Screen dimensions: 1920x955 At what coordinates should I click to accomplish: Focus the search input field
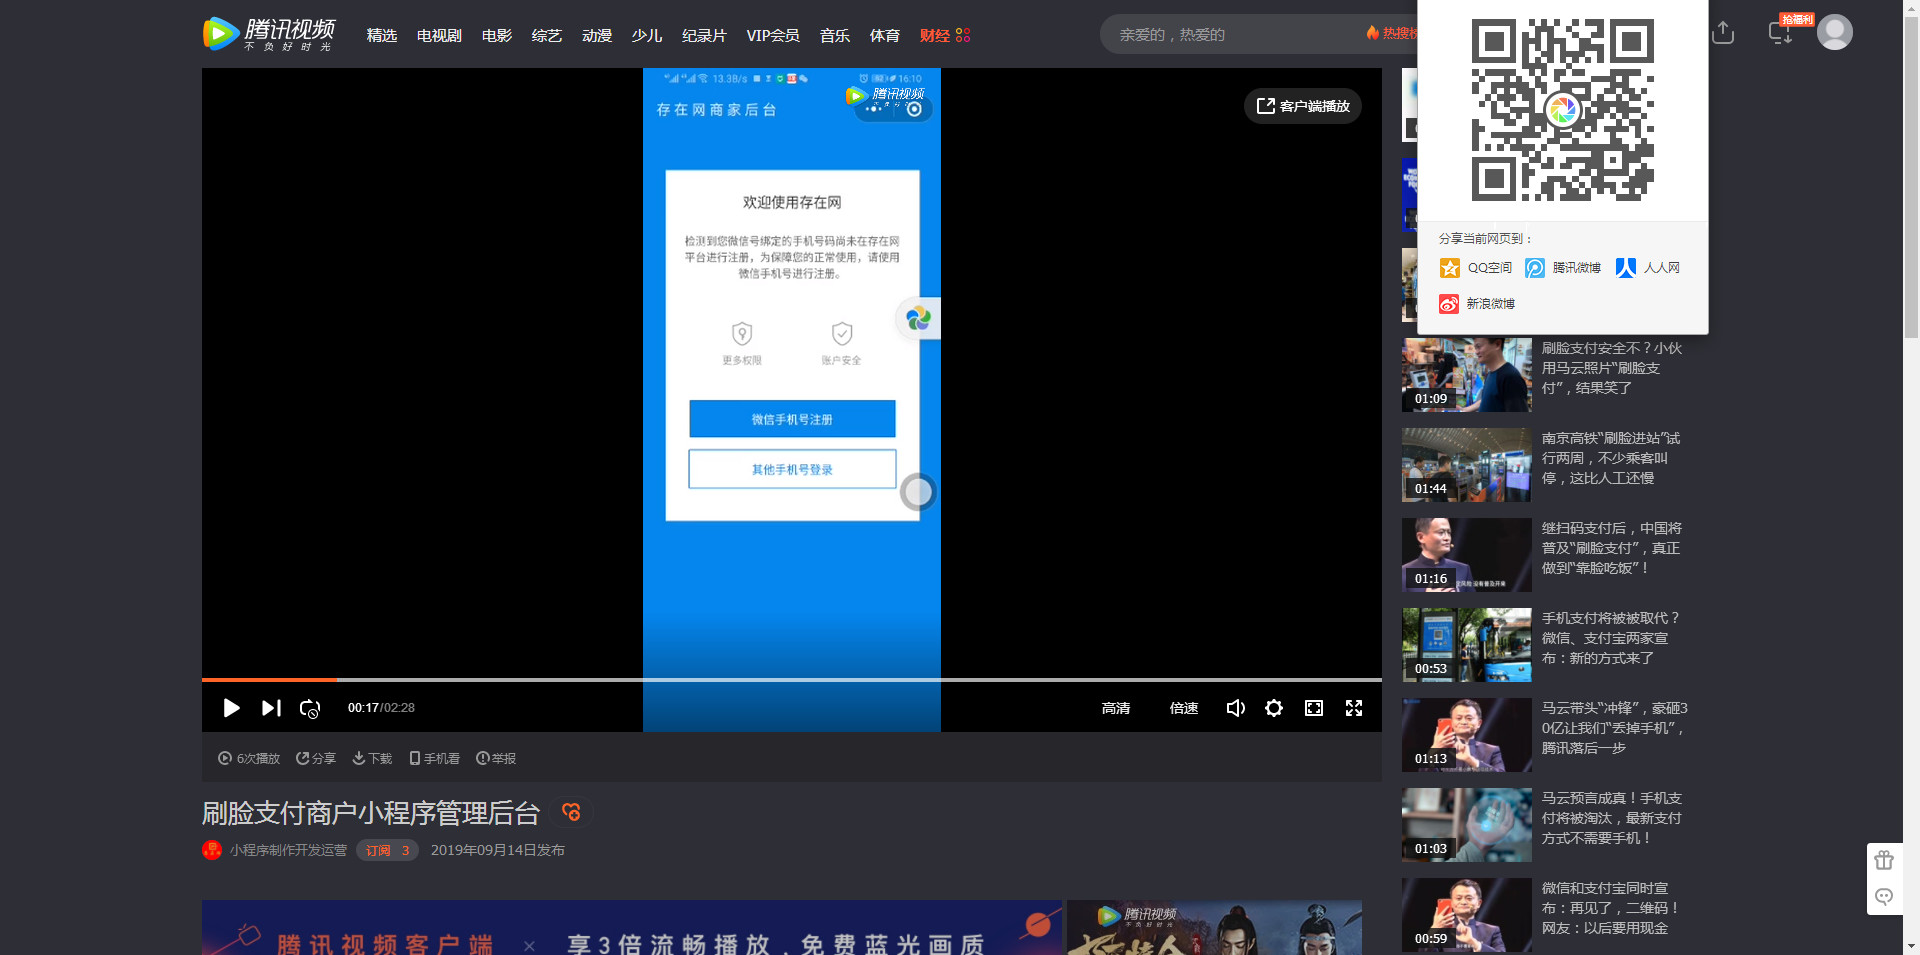pos(1235,34)
